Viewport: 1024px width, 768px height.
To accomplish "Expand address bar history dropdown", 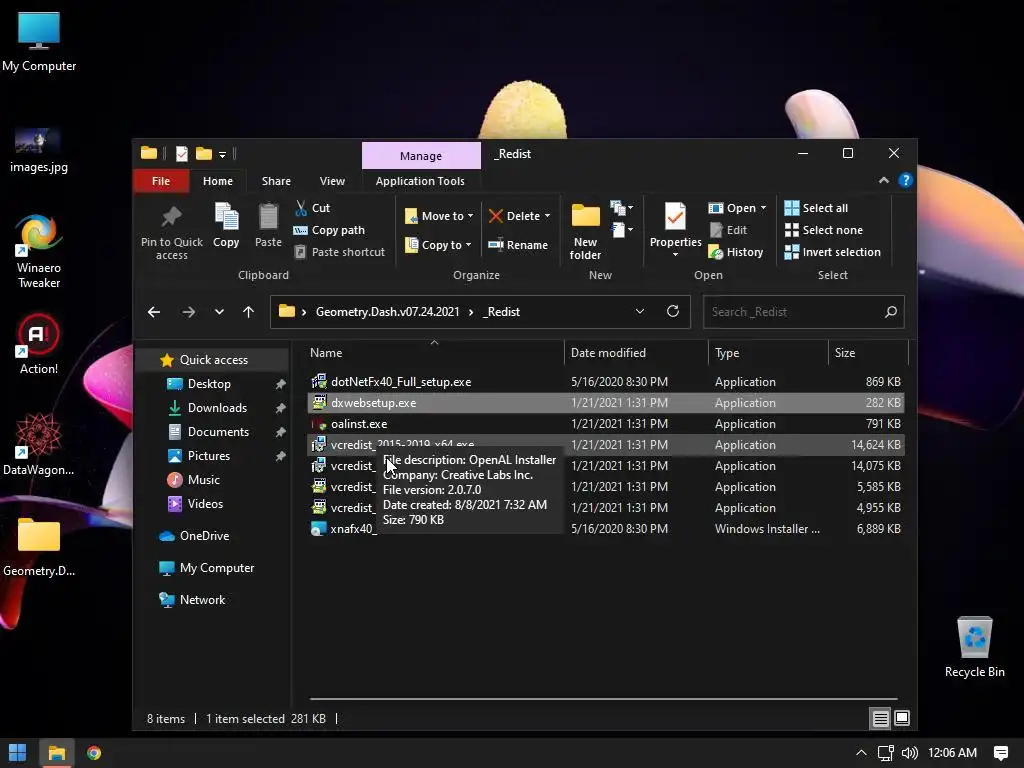I will coord(640,312).
